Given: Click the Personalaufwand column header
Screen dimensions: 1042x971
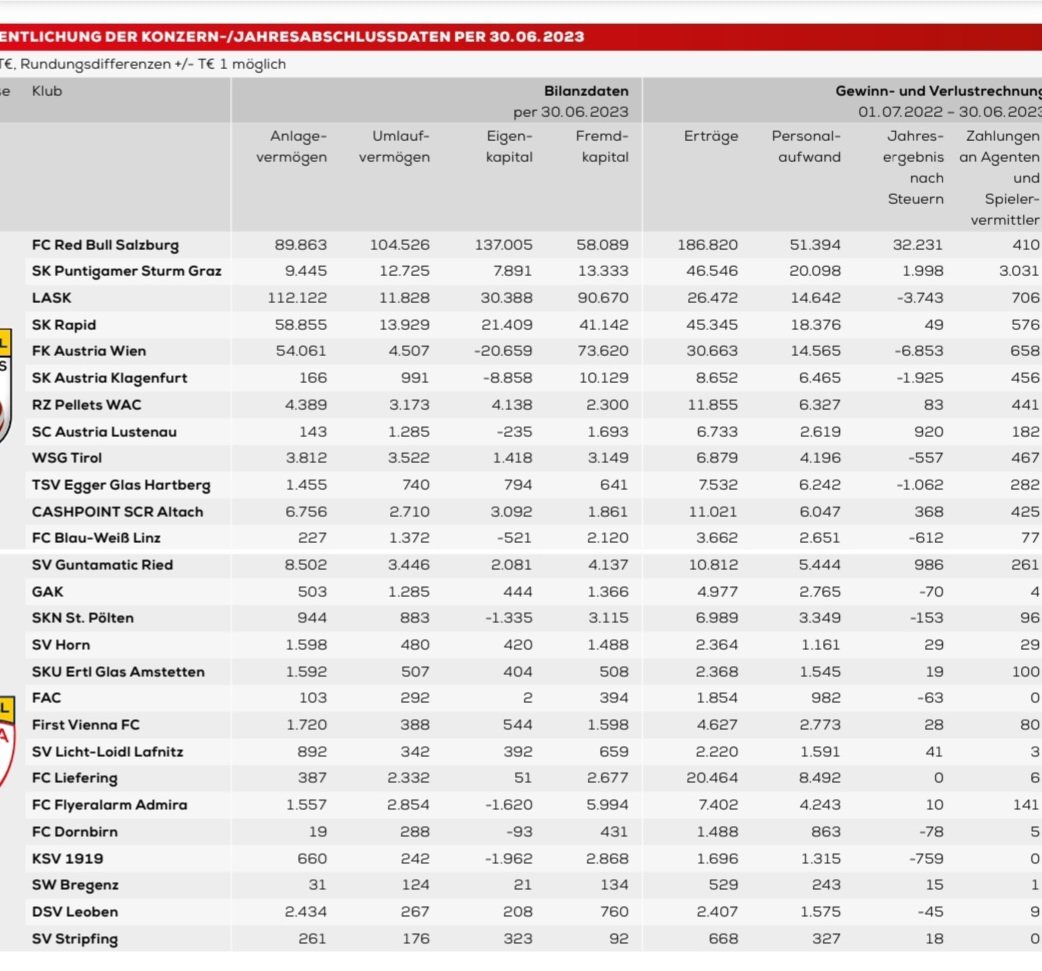Looking at the screenshot, I should (806, 146).
